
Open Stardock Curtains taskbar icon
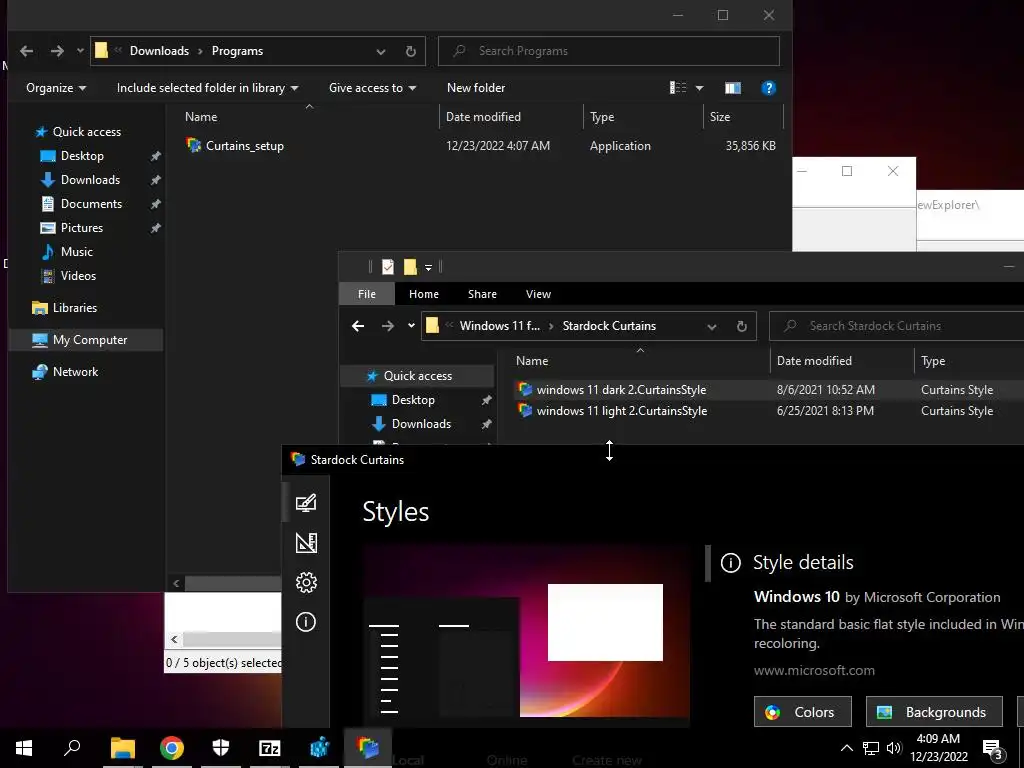[368, 748]
